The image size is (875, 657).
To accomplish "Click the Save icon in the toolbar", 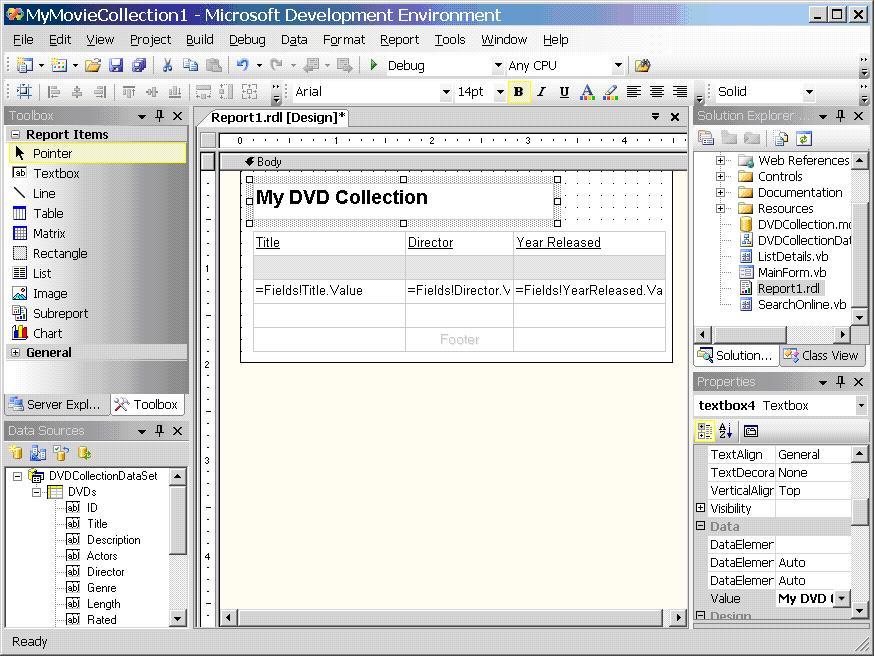I will pos(116,66).
